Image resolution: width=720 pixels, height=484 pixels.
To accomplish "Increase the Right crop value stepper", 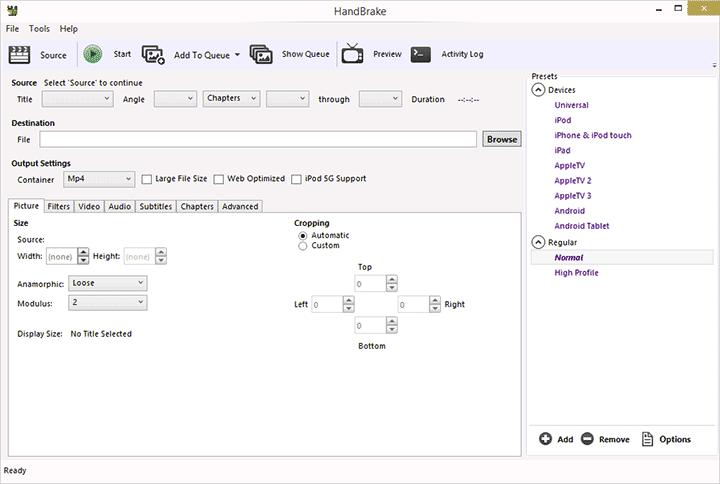I will (435, 300).
